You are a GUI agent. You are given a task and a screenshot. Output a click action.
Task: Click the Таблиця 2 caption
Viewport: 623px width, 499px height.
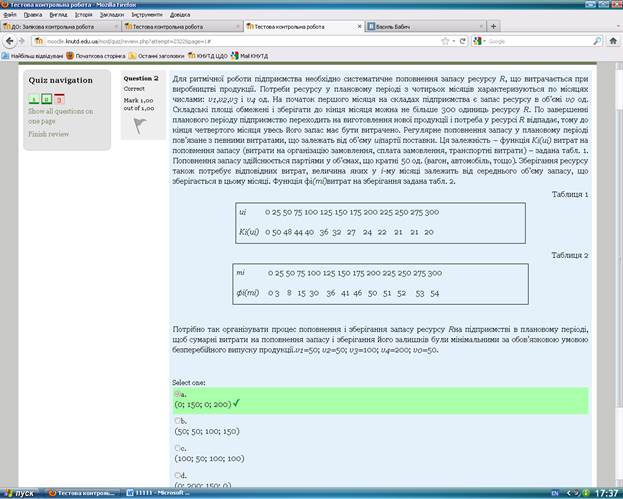pyautogui.click(x=570, y=255)
